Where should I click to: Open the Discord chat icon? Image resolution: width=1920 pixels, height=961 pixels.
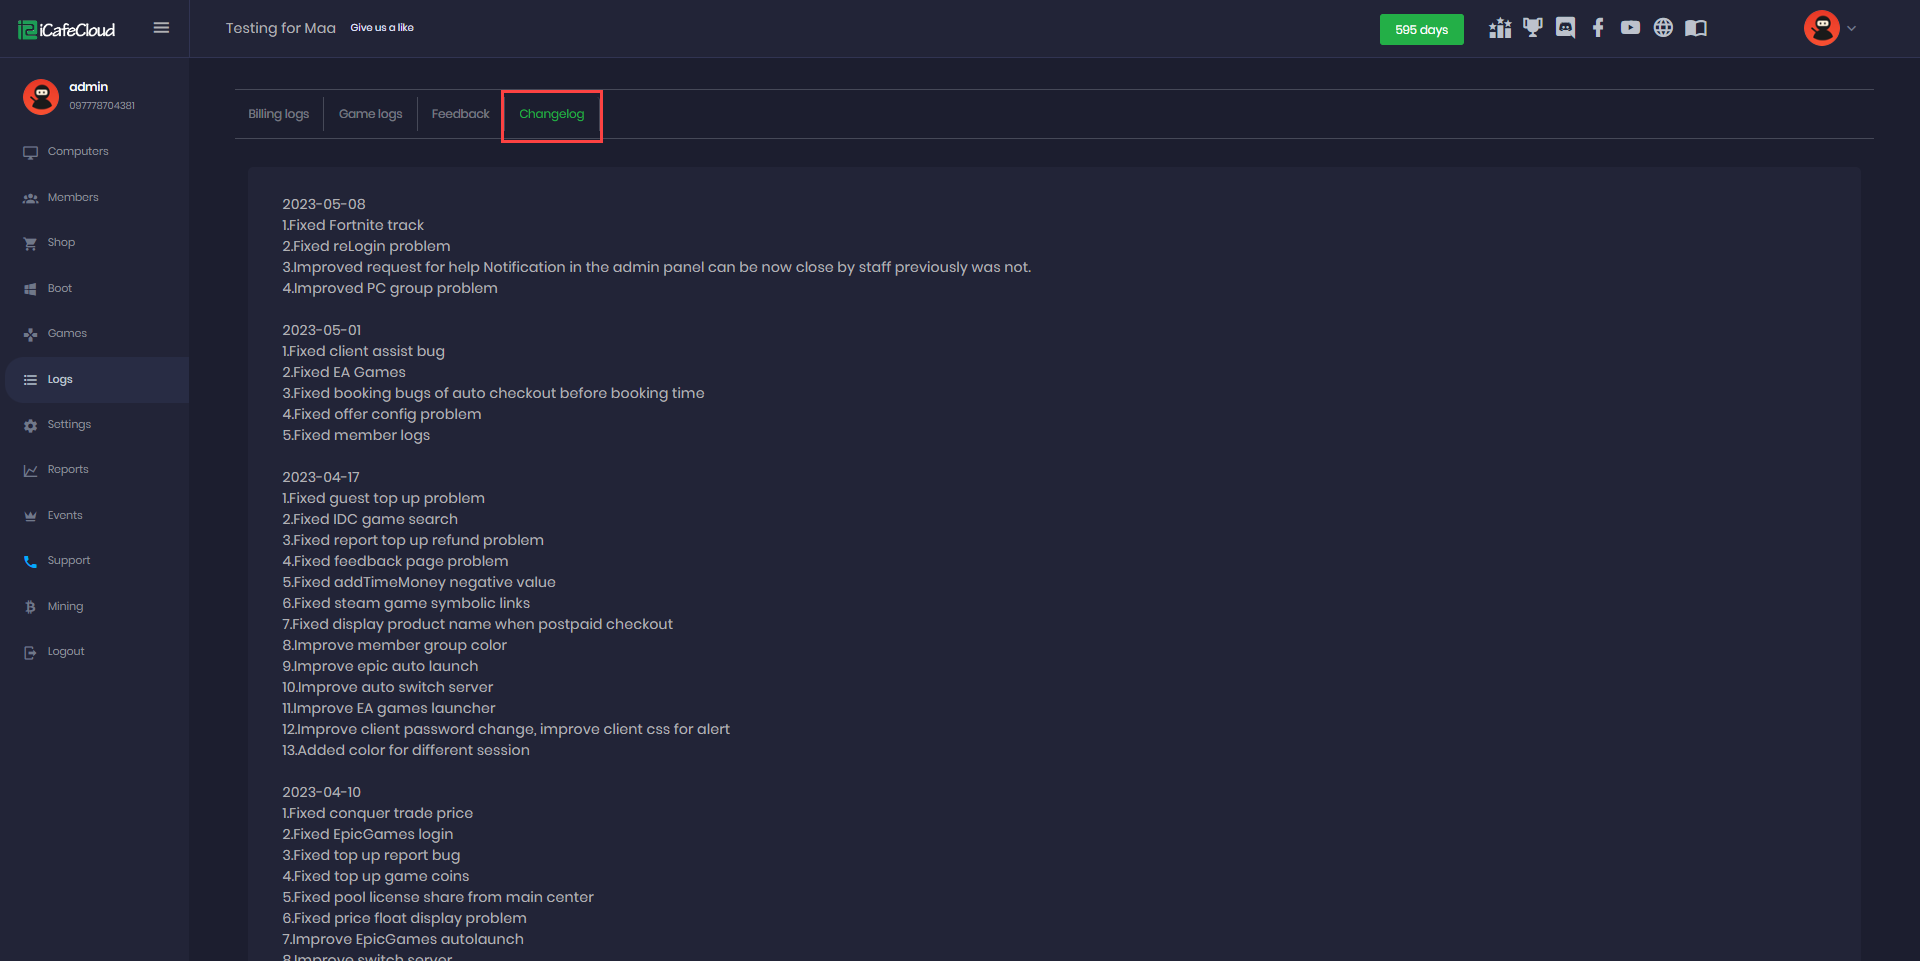click(1565, 28)
